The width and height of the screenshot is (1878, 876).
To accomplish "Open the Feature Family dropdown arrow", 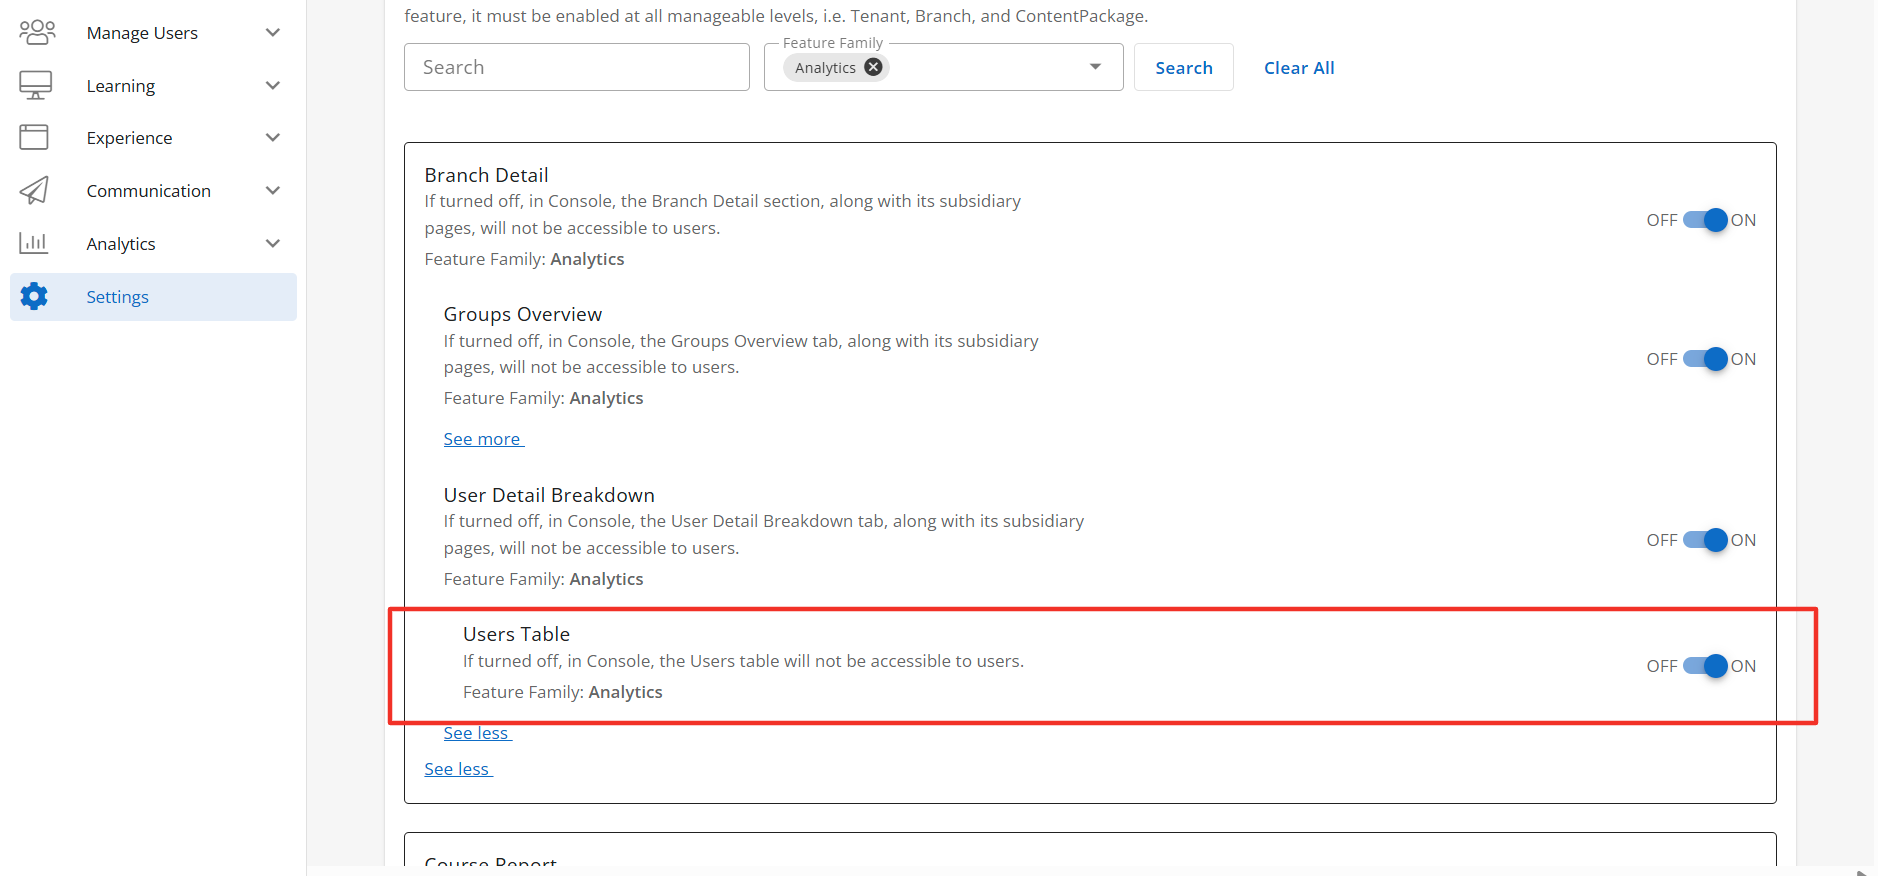I will tap(1095, 67).
